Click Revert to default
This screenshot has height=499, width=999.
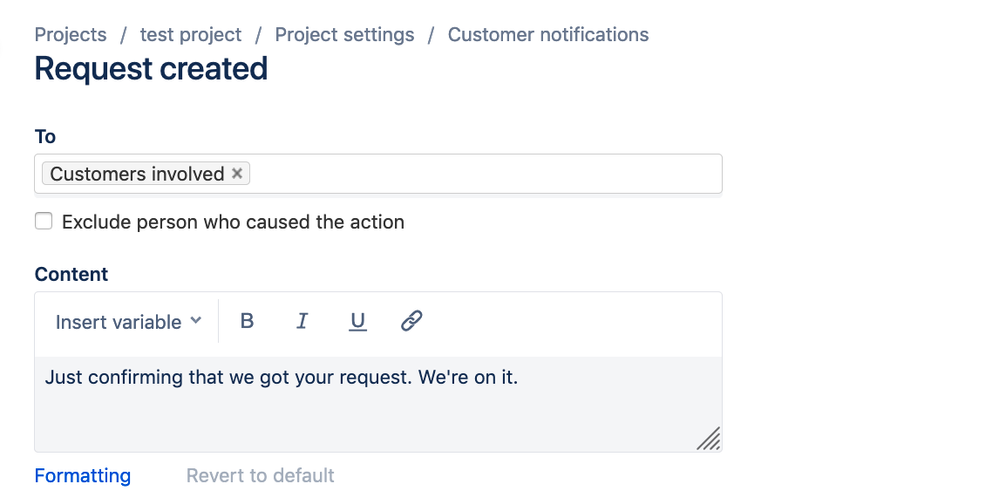pyautogui.click(x=260, y=476)
